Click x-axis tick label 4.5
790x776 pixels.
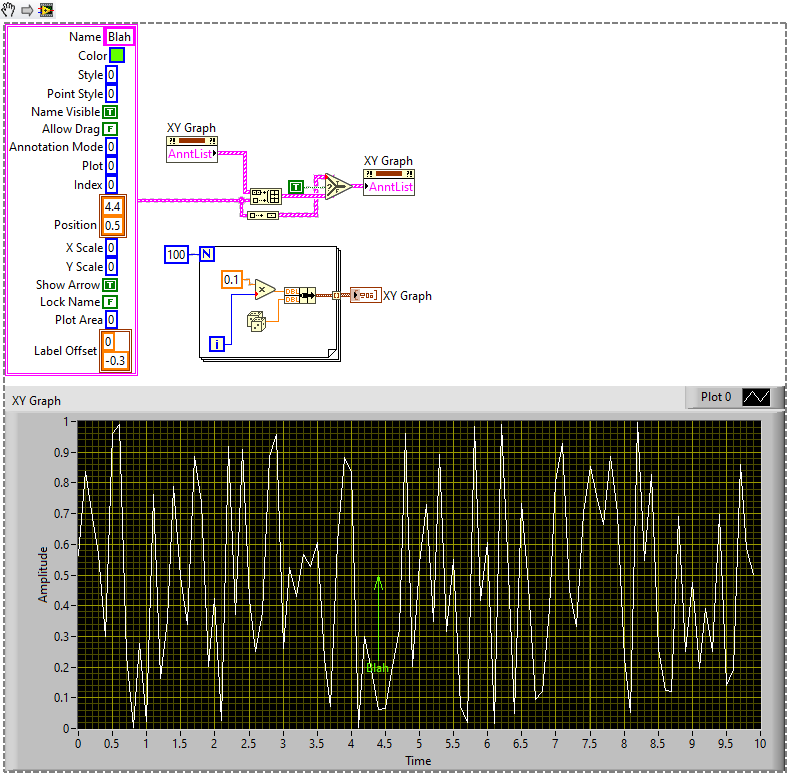pos(384,744)
